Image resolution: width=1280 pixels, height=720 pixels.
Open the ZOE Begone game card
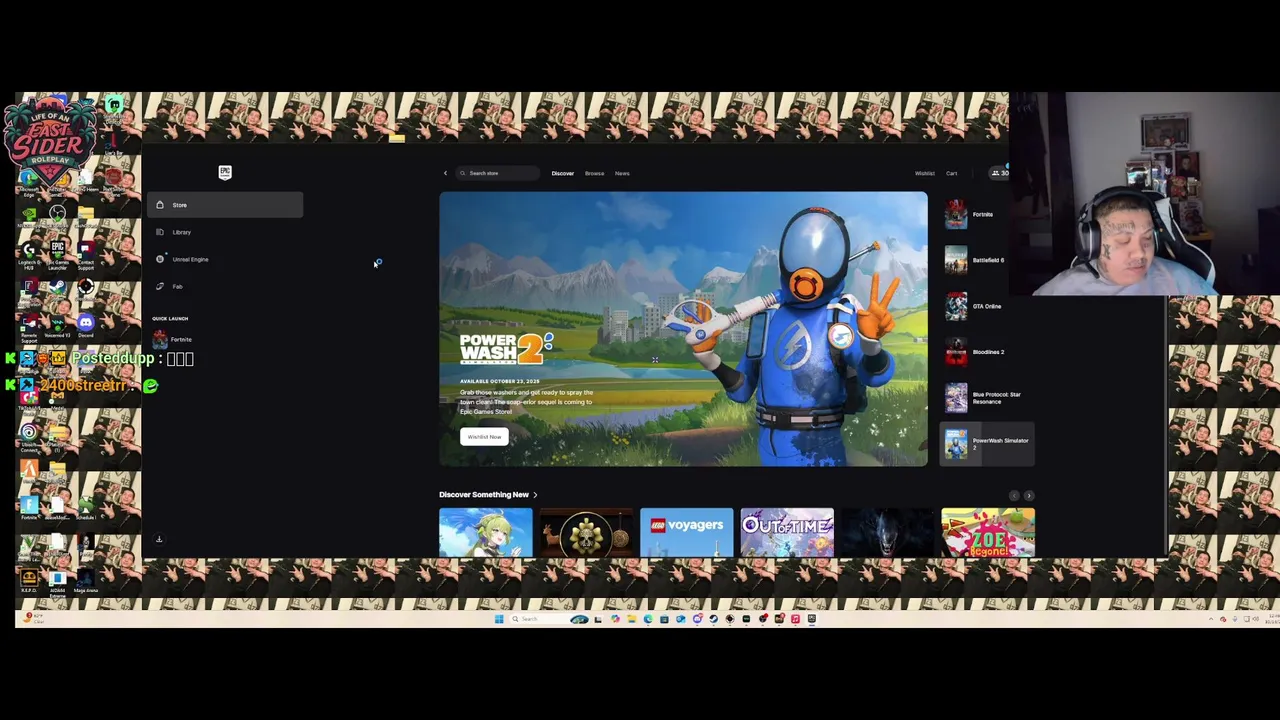click(x=988, y=532)
